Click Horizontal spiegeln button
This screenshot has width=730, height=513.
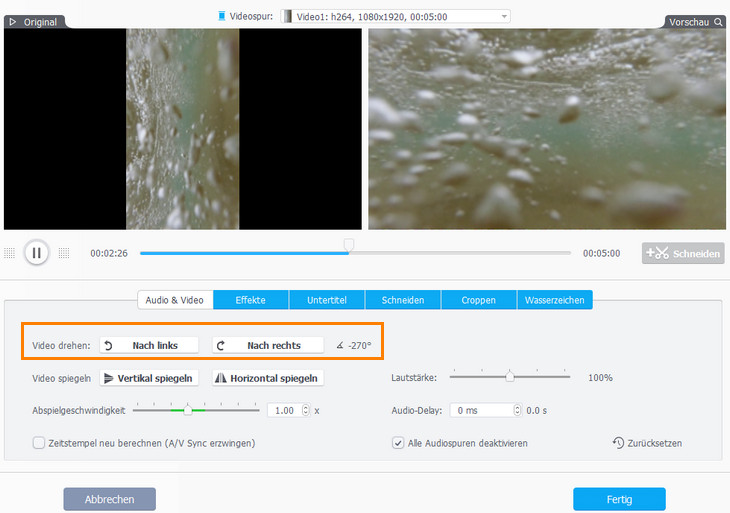coord(268,378)
